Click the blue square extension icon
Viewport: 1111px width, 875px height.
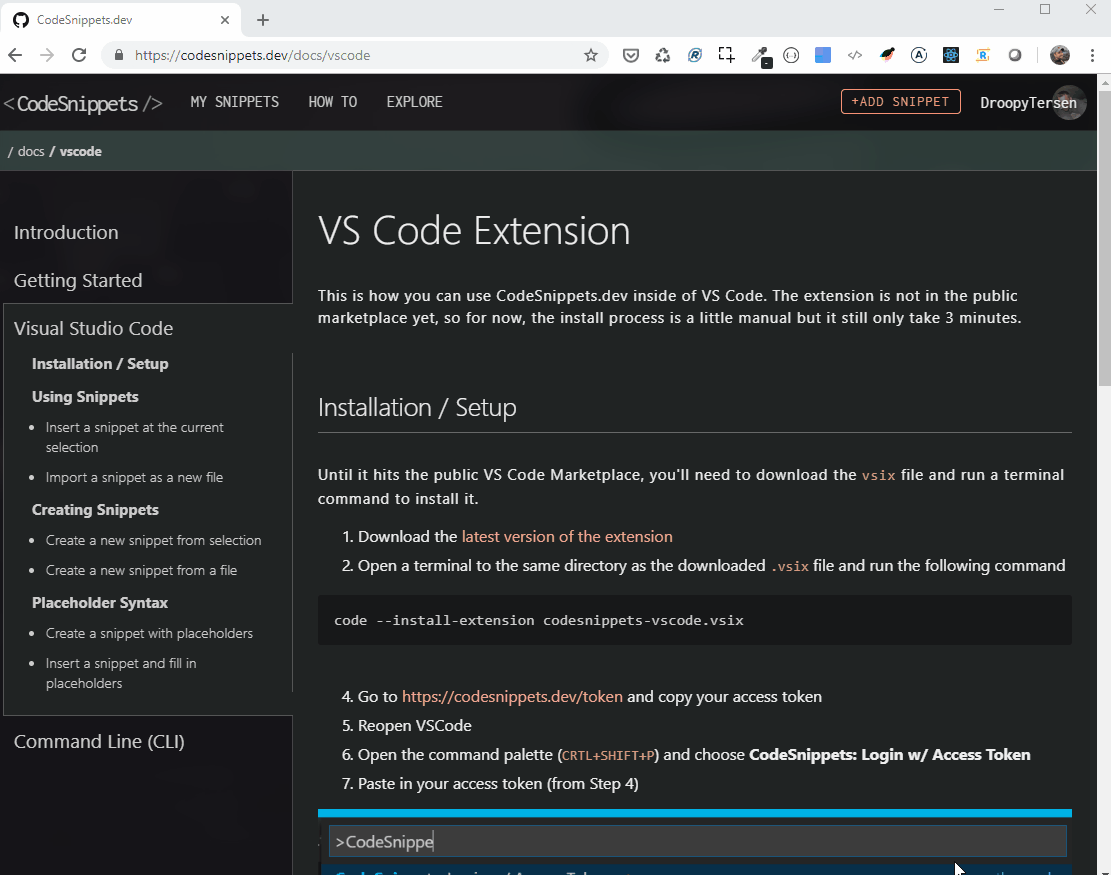point(823,55)
